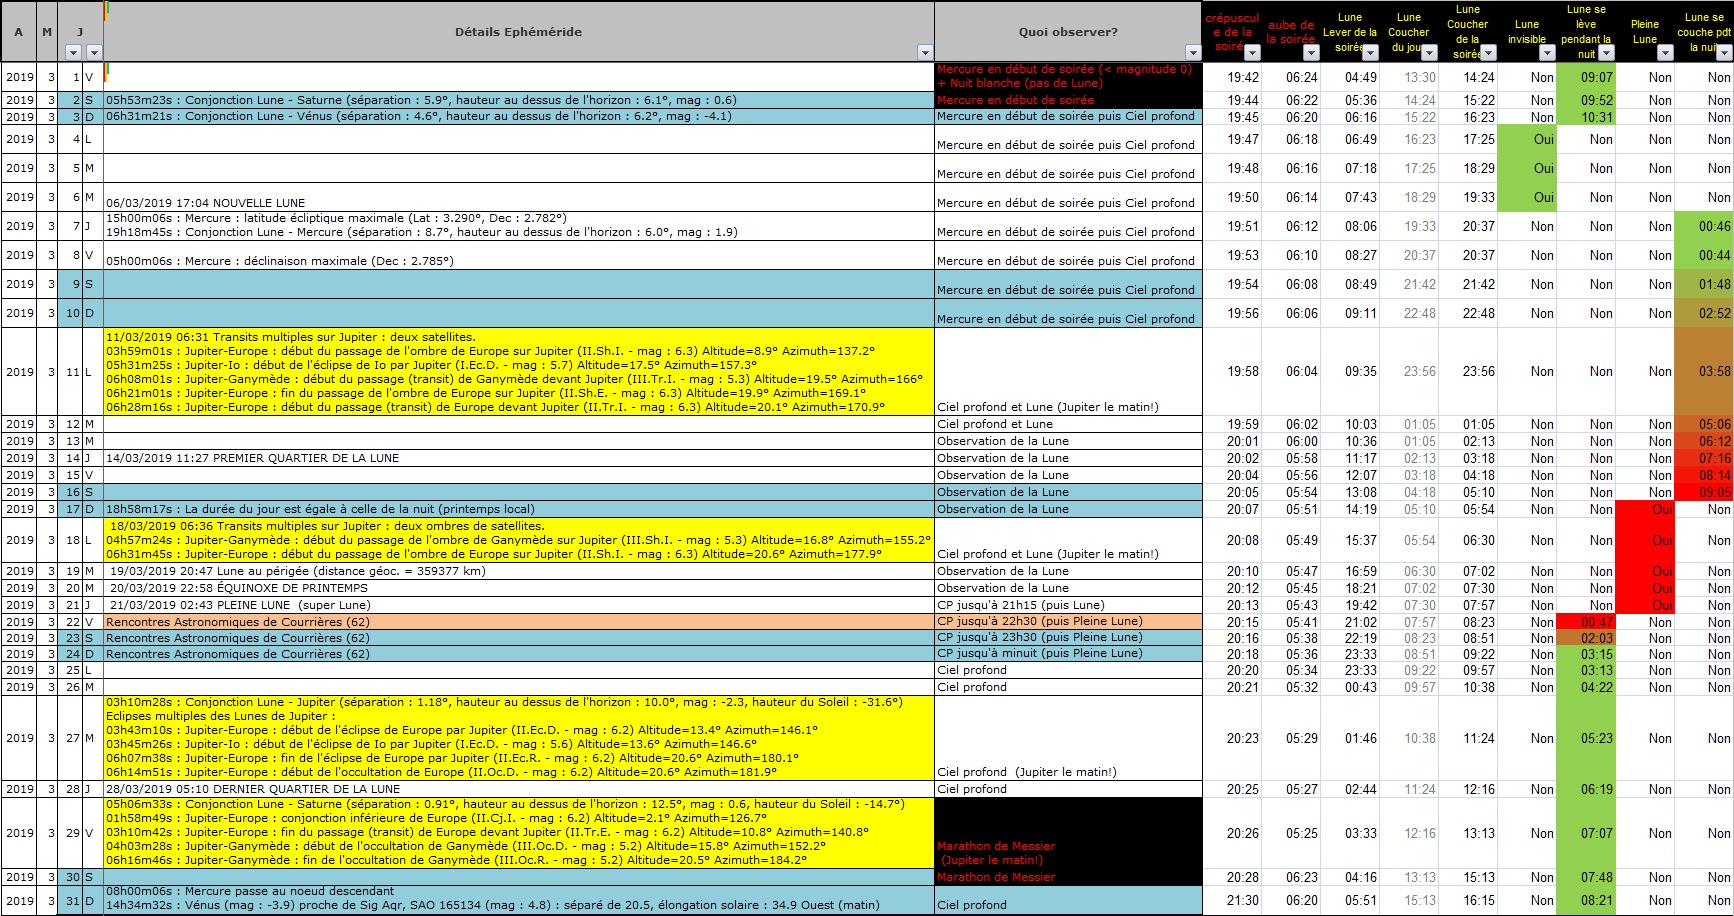Open the Lune se lève pendant la nuit filter
The image size is (1734, 916).
[1607, 52]
